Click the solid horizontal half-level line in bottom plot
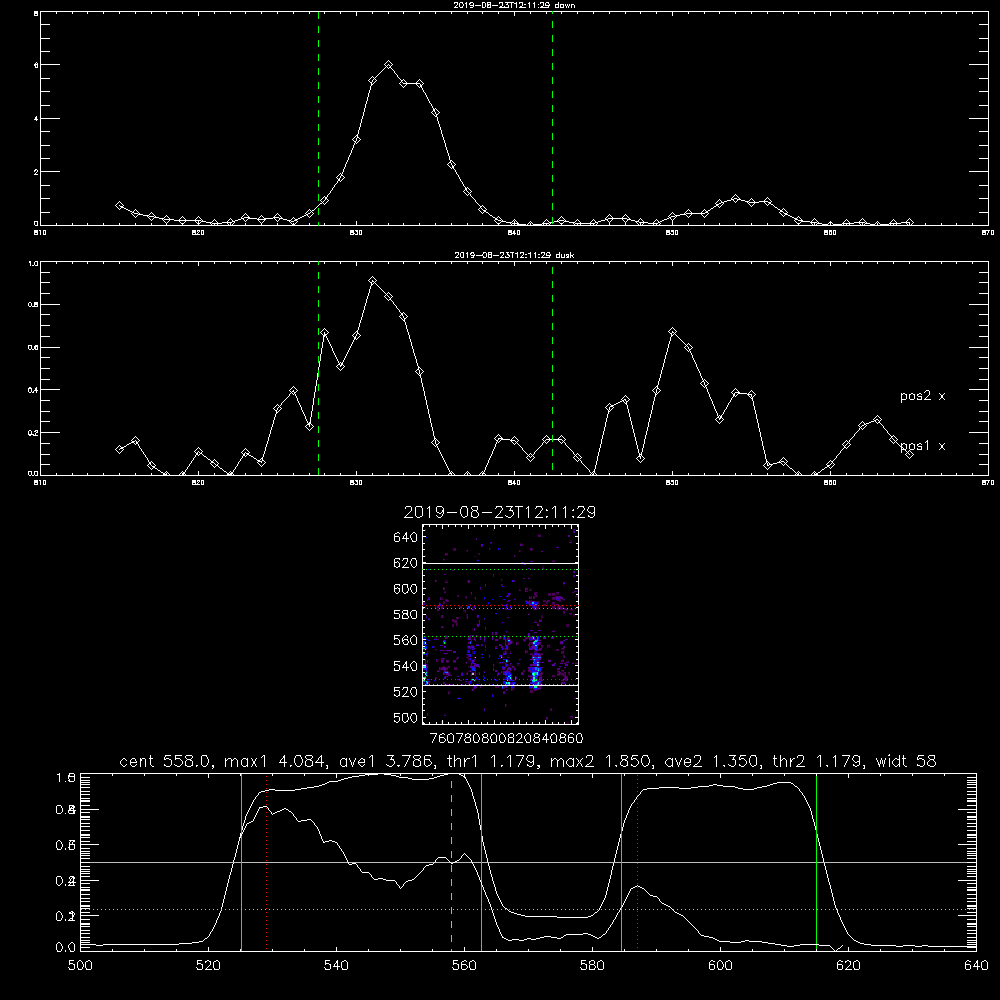The height and width of the screenshot is (1000, 1000). click(x=528, y=862)
